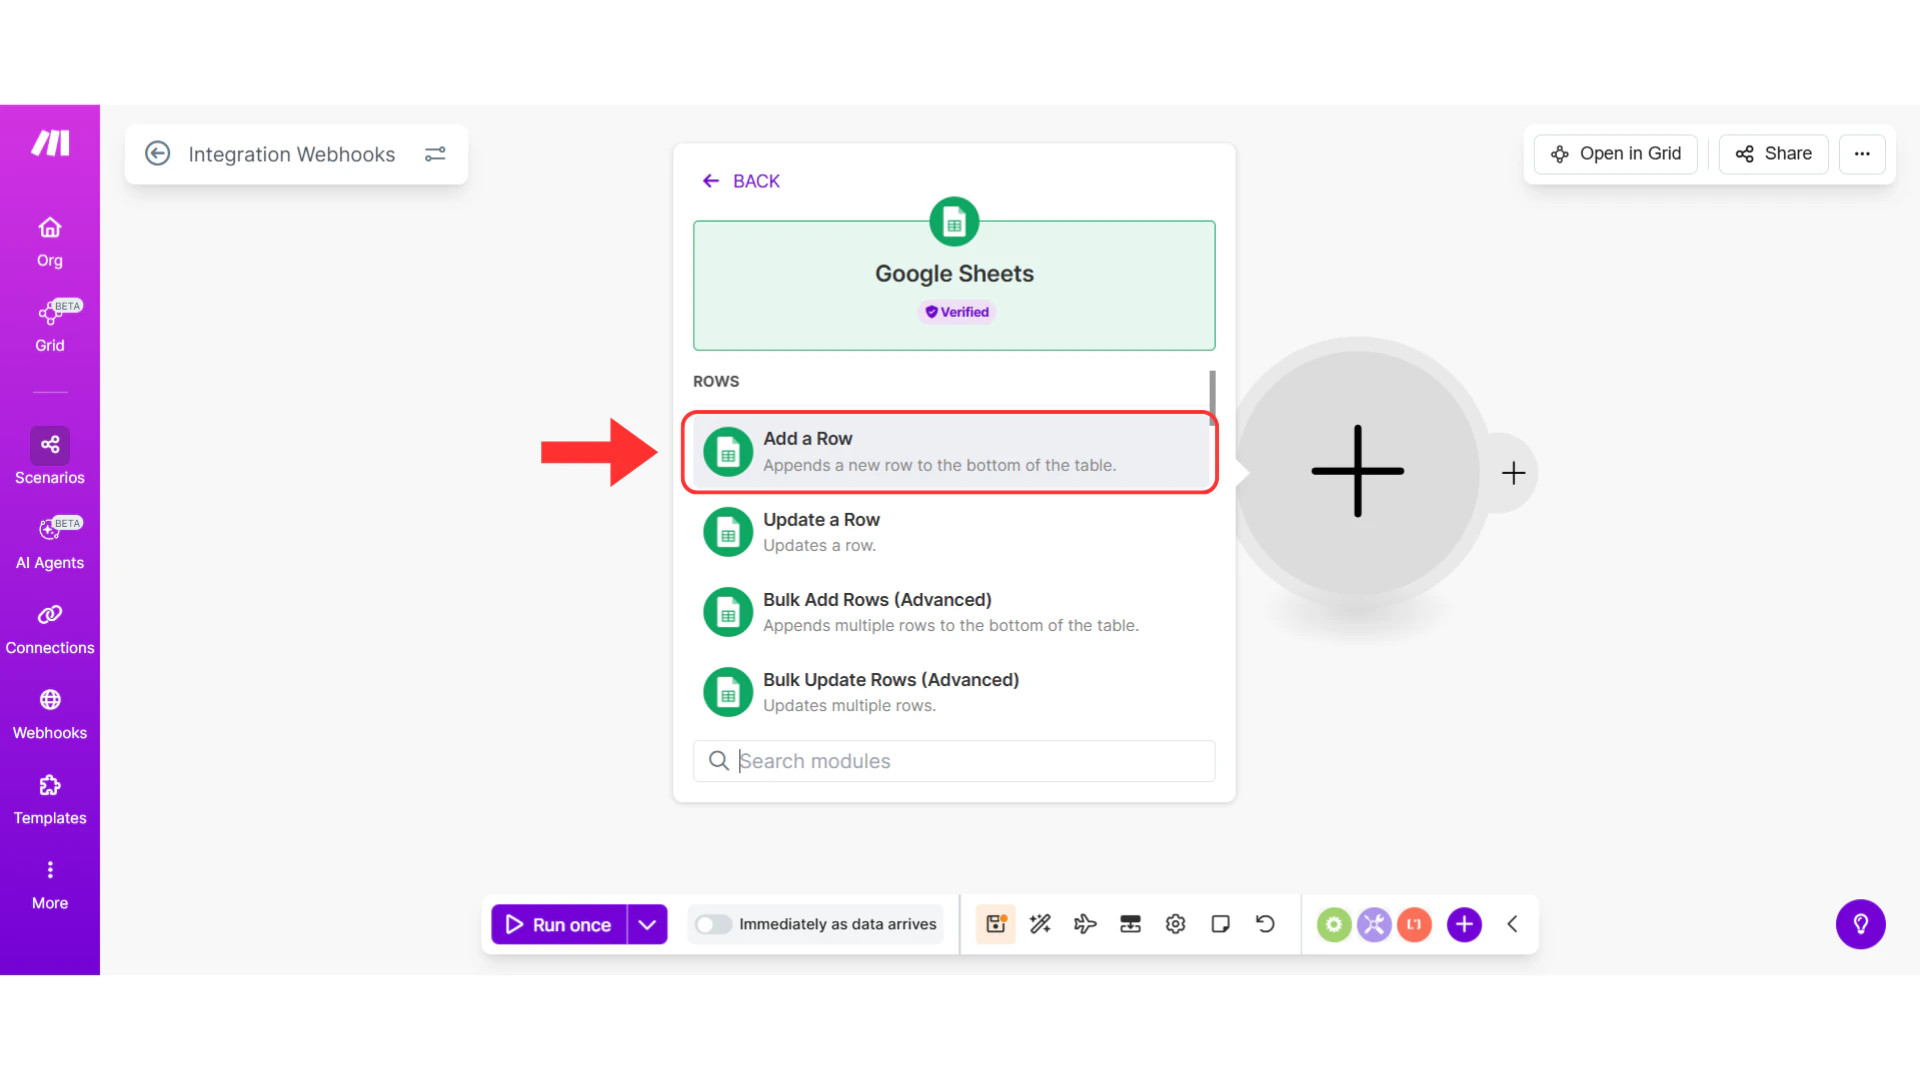Navigate to Webhooks from the sidebar
This screenshot has height=1080, width=1920.
(49, 712)
